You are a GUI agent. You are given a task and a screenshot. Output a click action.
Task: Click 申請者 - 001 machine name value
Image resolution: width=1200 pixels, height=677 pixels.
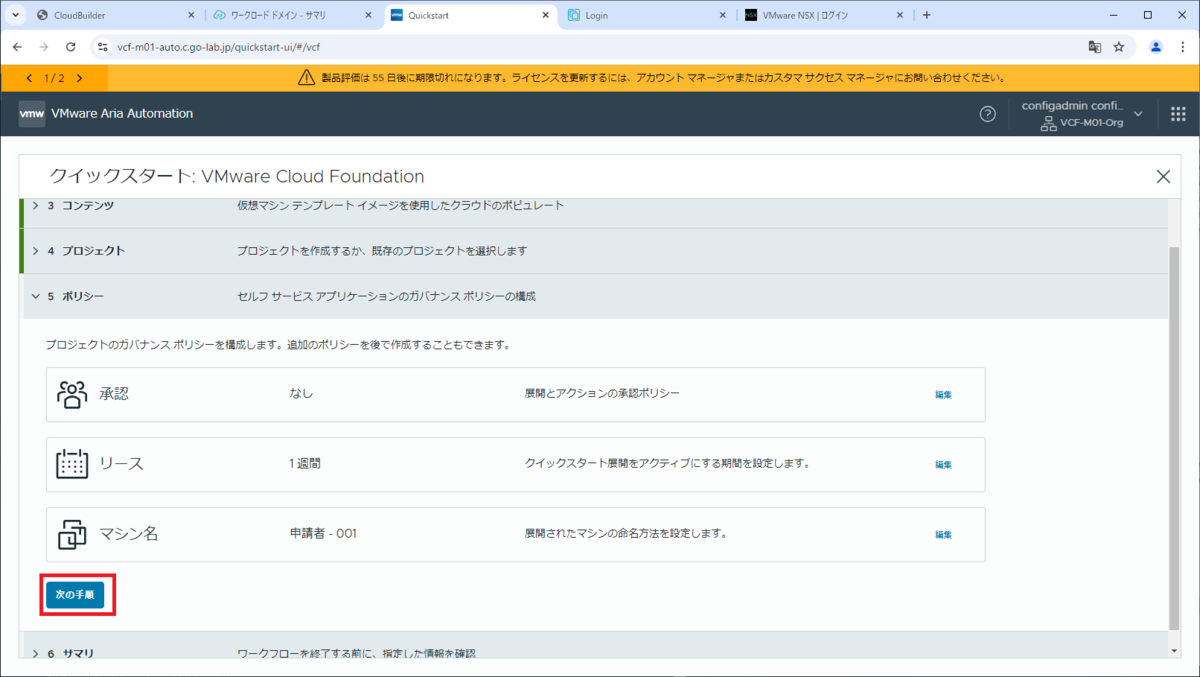click(323, 534)
